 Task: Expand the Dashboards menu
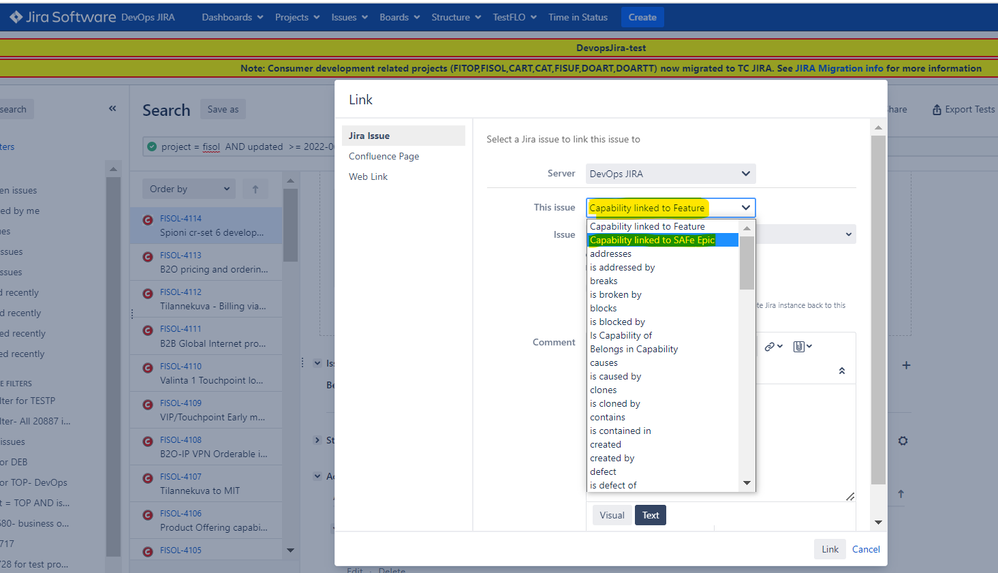(x=232, y=17)
